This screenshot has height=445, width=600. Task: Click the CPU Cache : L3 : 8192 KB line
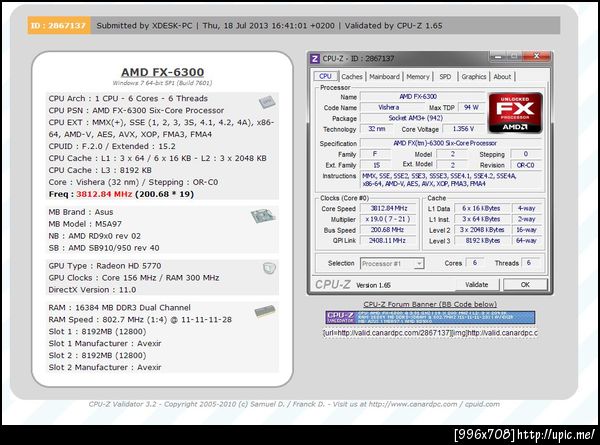(x=100, y=170)
